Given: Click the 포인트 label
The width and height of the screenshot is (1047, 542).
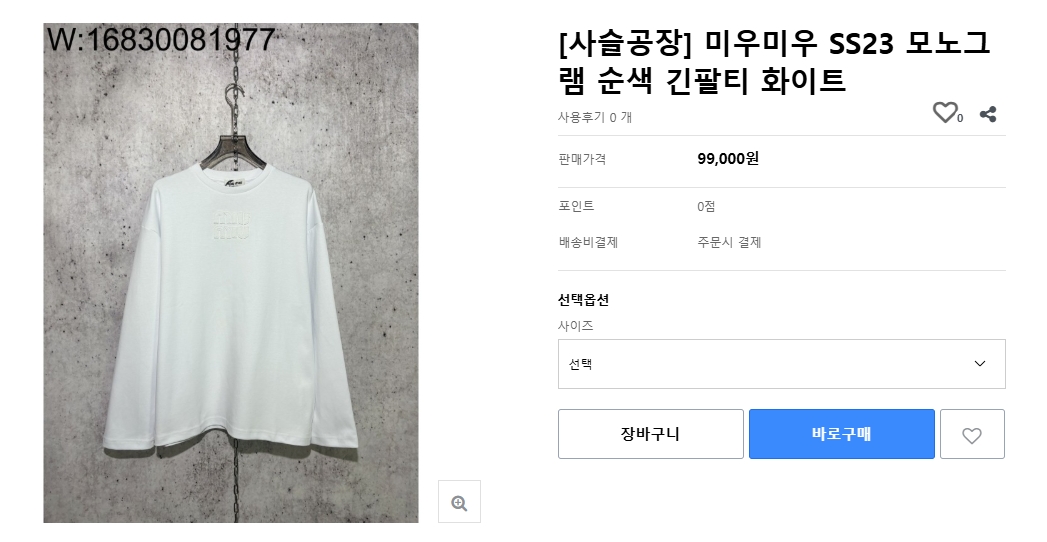Looking at the screenshot, I should click(x=576, y=206).
